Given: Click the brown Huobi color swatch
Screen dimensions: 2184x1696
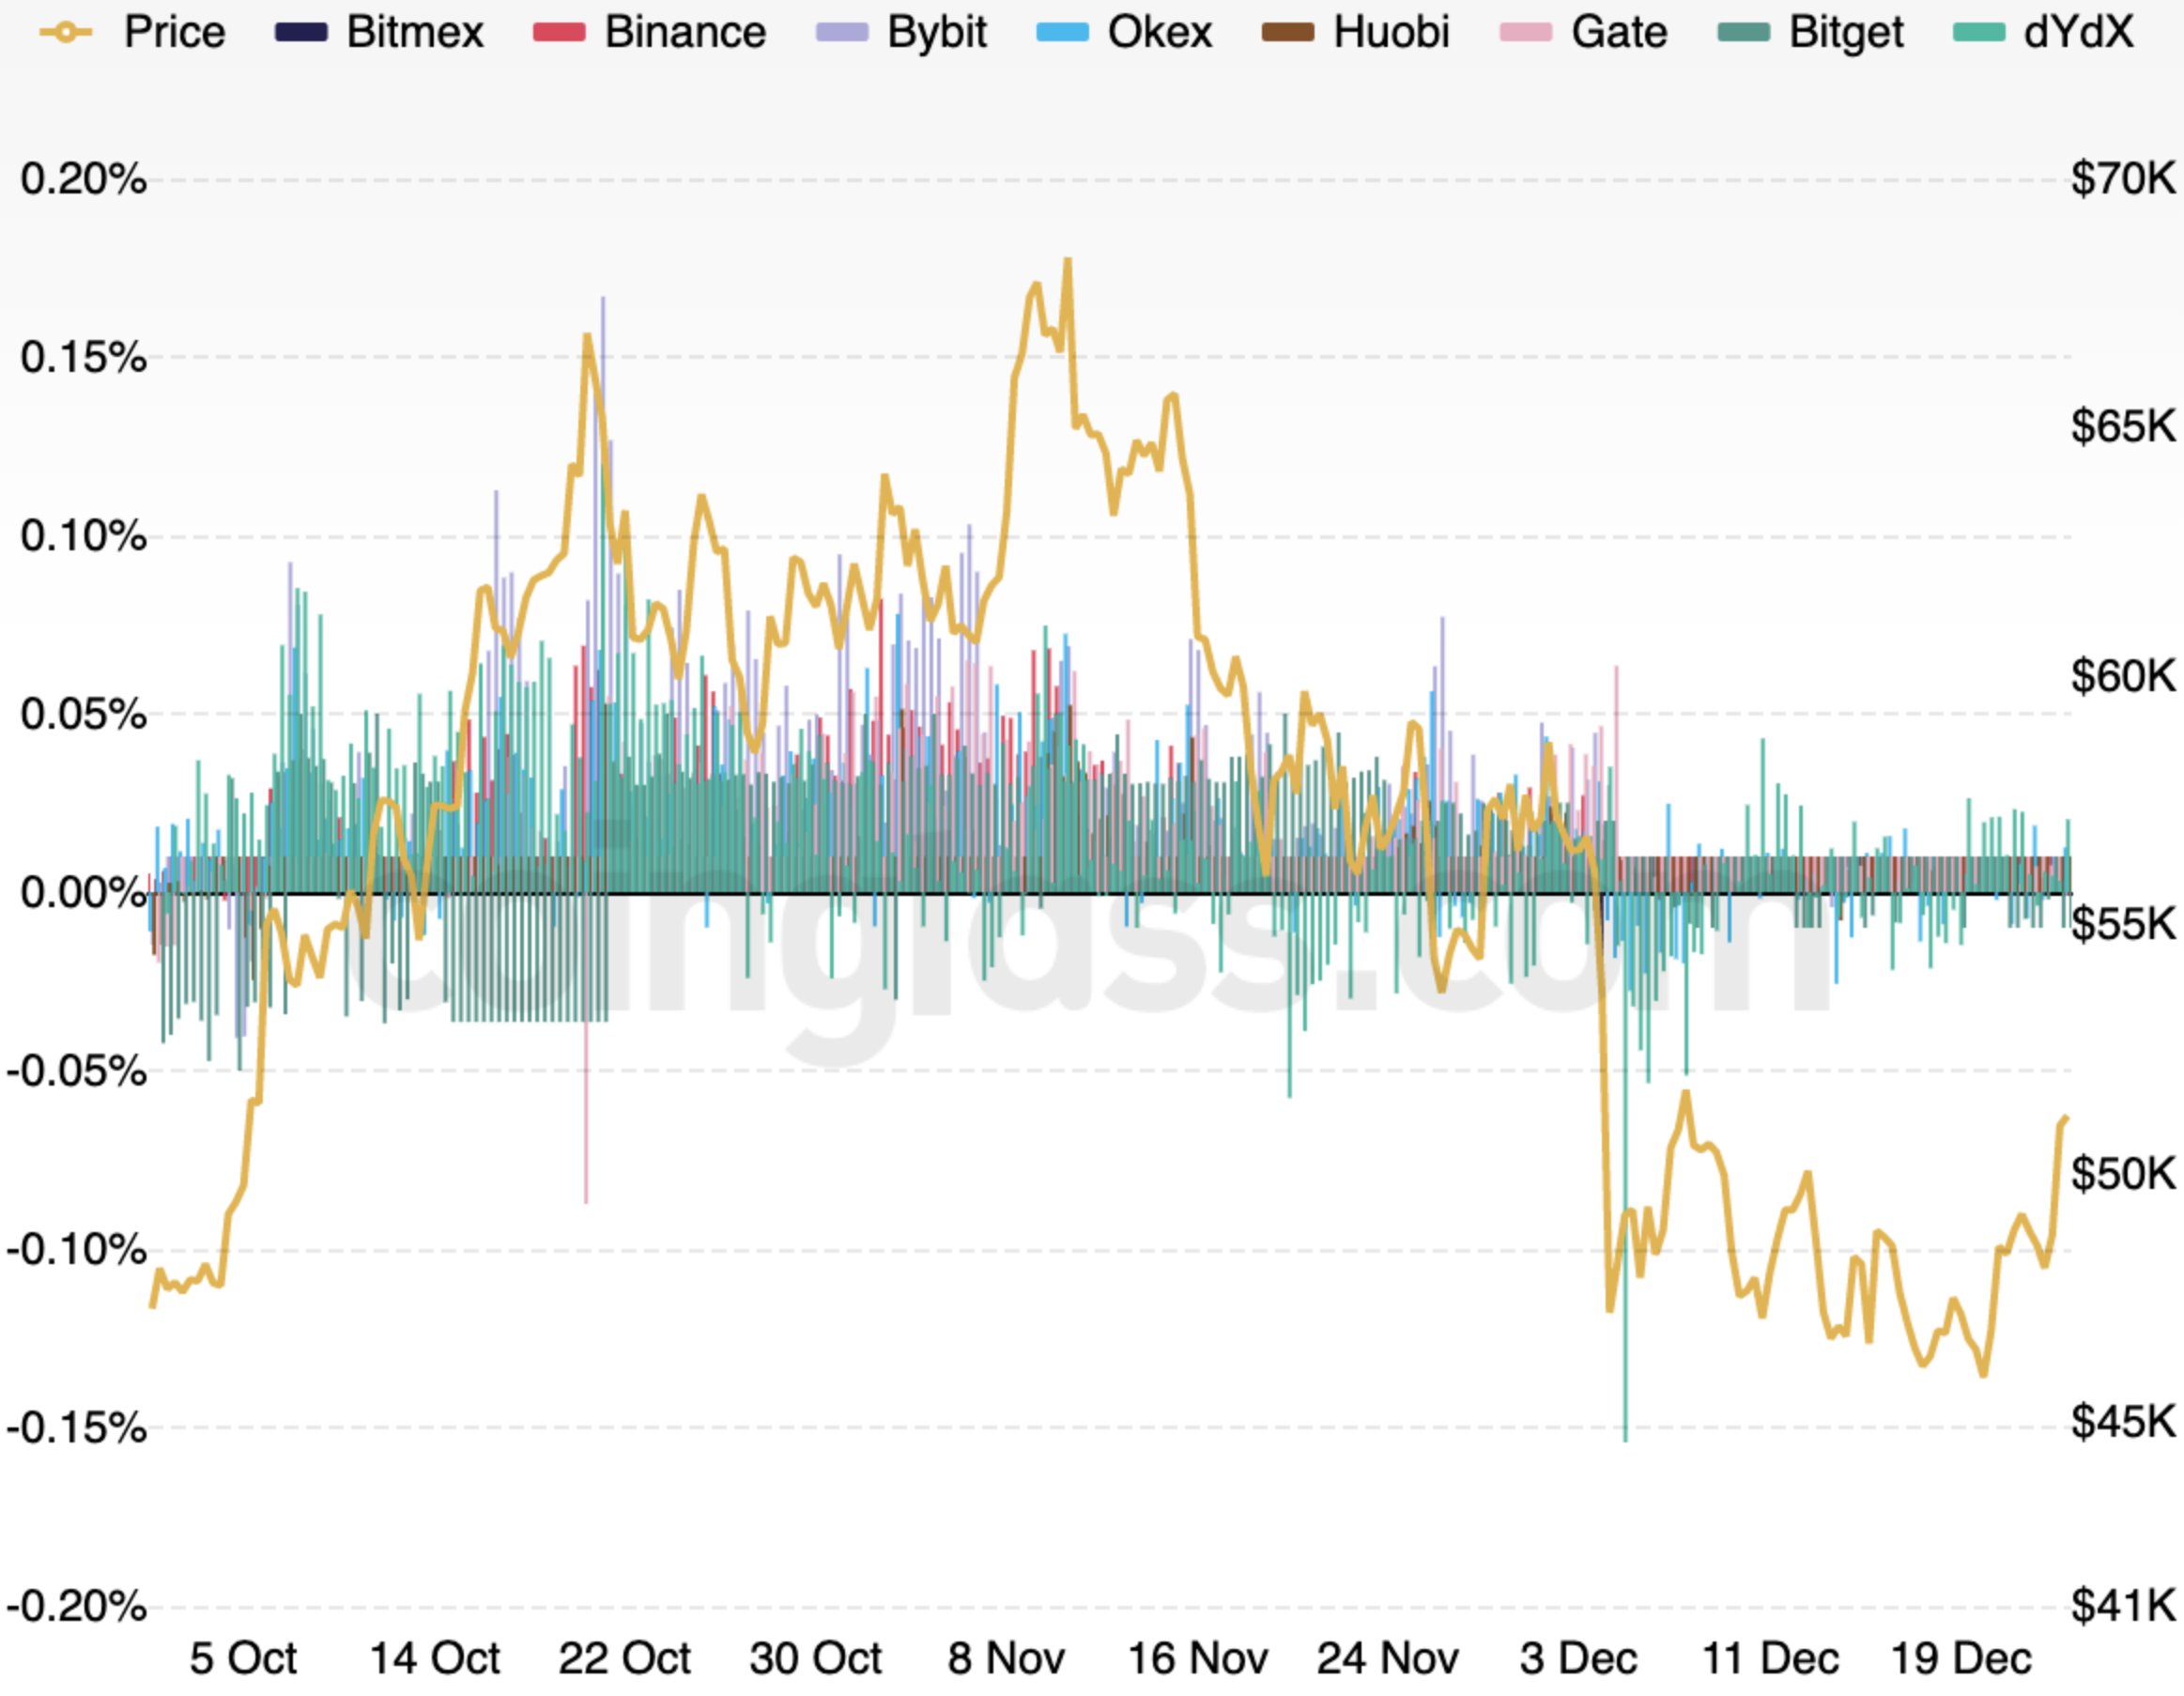Looking at the screenshot, I should 1288,32.
